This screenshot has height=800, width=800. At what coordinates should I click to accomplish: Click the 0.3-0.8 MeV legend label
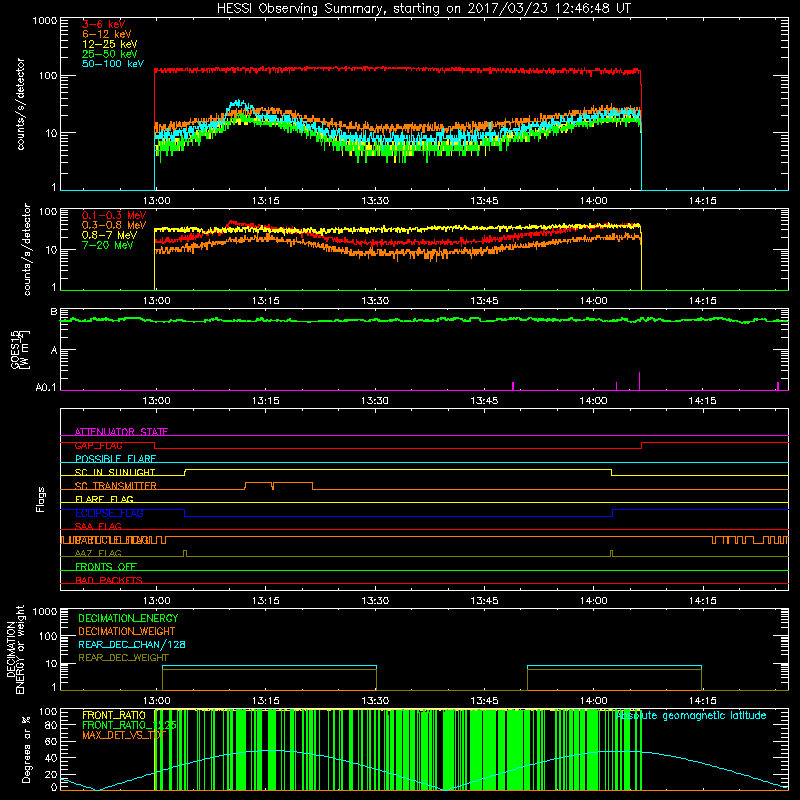pos(114,225)
